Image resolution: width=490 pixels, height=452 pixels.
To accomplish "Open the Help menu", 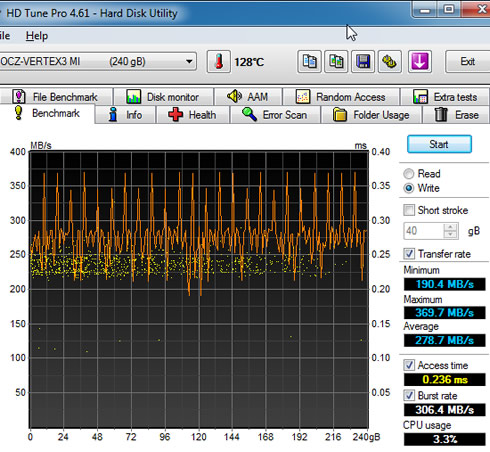I will point(37,36).
